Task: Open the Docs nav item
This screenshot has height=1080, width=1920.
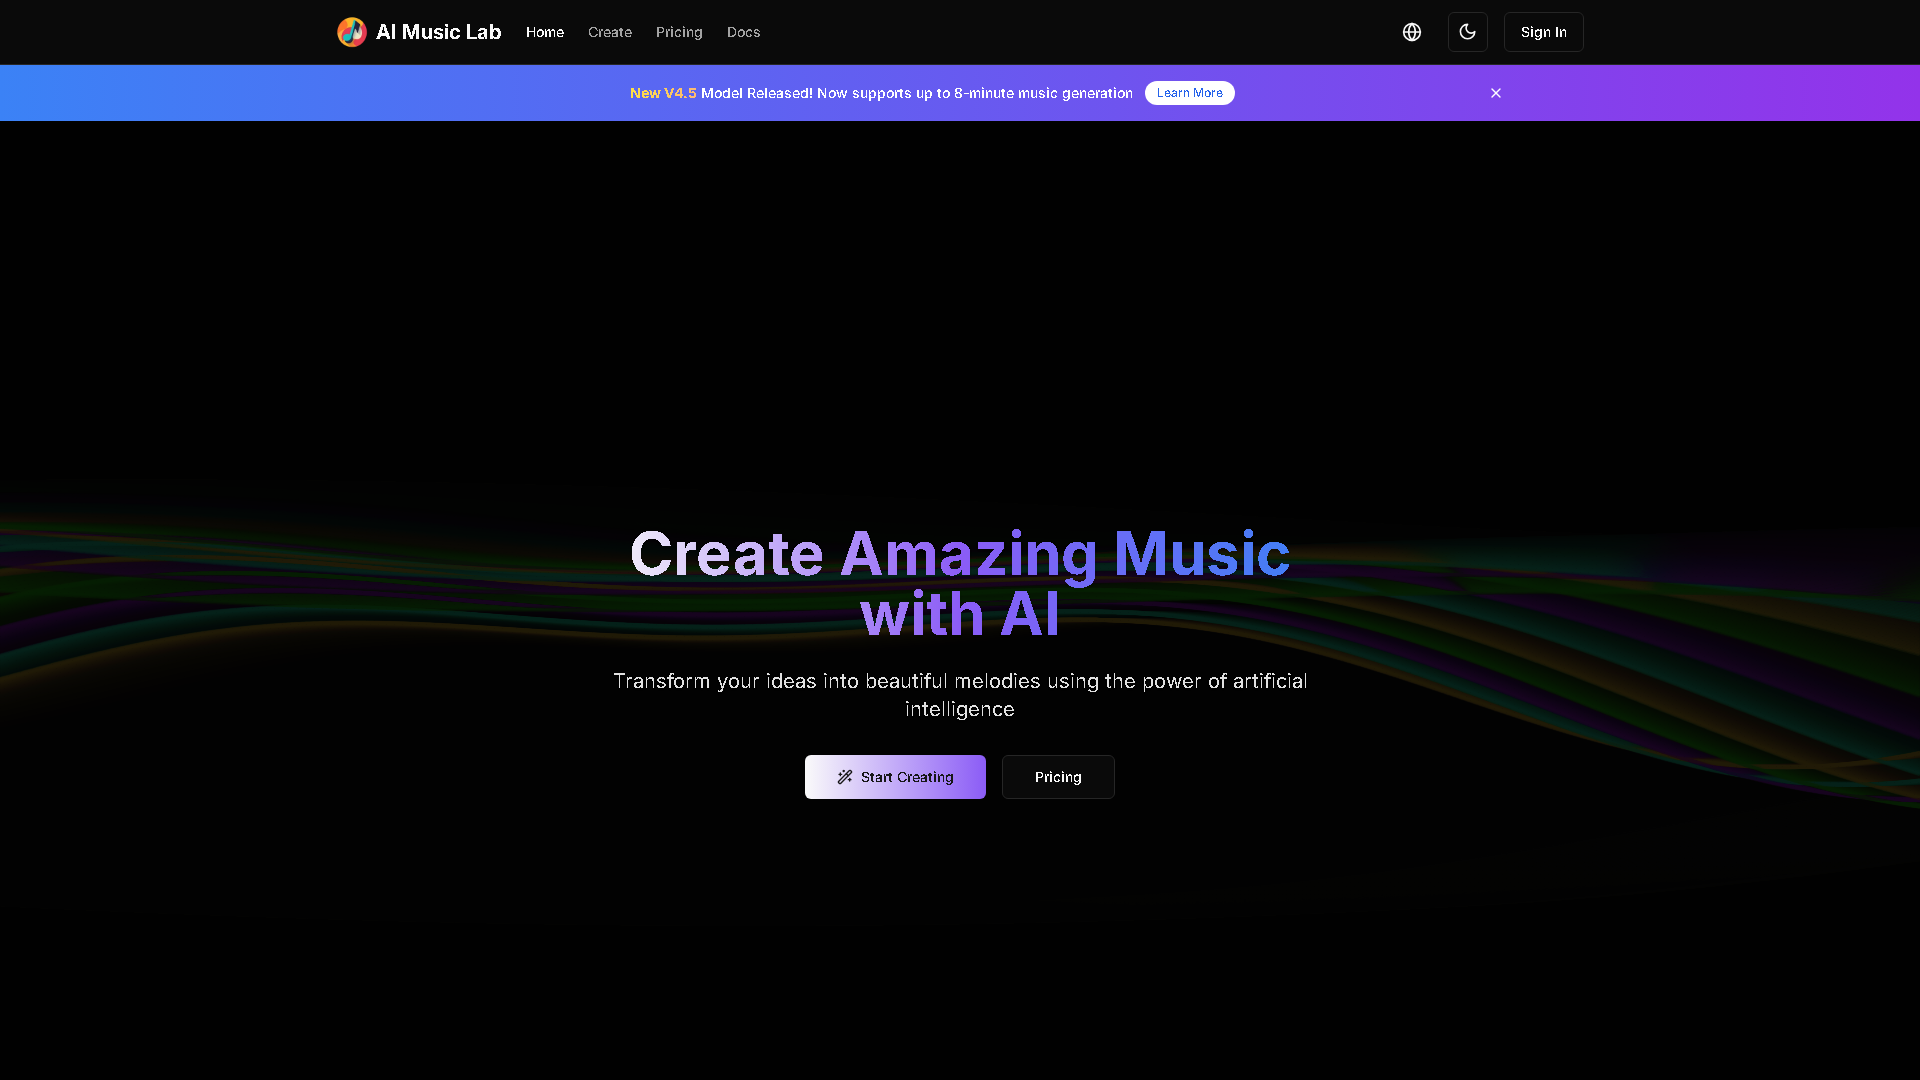Action: 744,32
